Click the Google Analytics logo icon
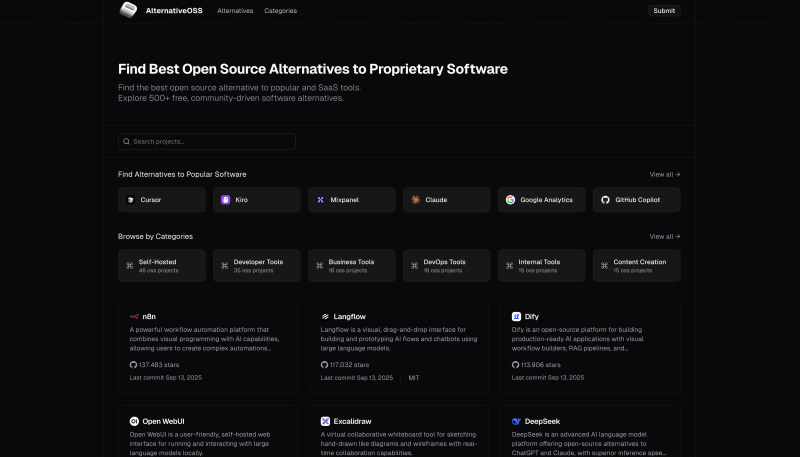 pos(510,200)
